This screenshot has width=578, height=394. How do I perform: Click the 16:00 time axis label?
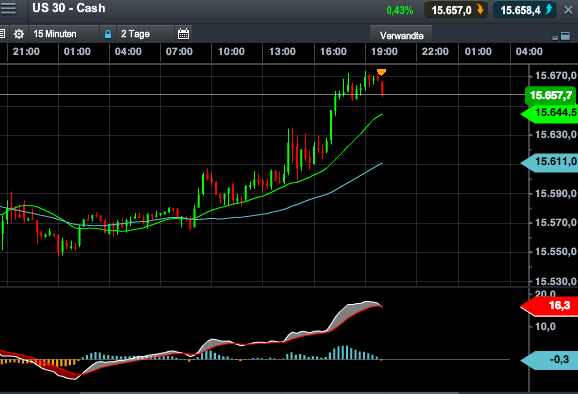pos(333,52)
